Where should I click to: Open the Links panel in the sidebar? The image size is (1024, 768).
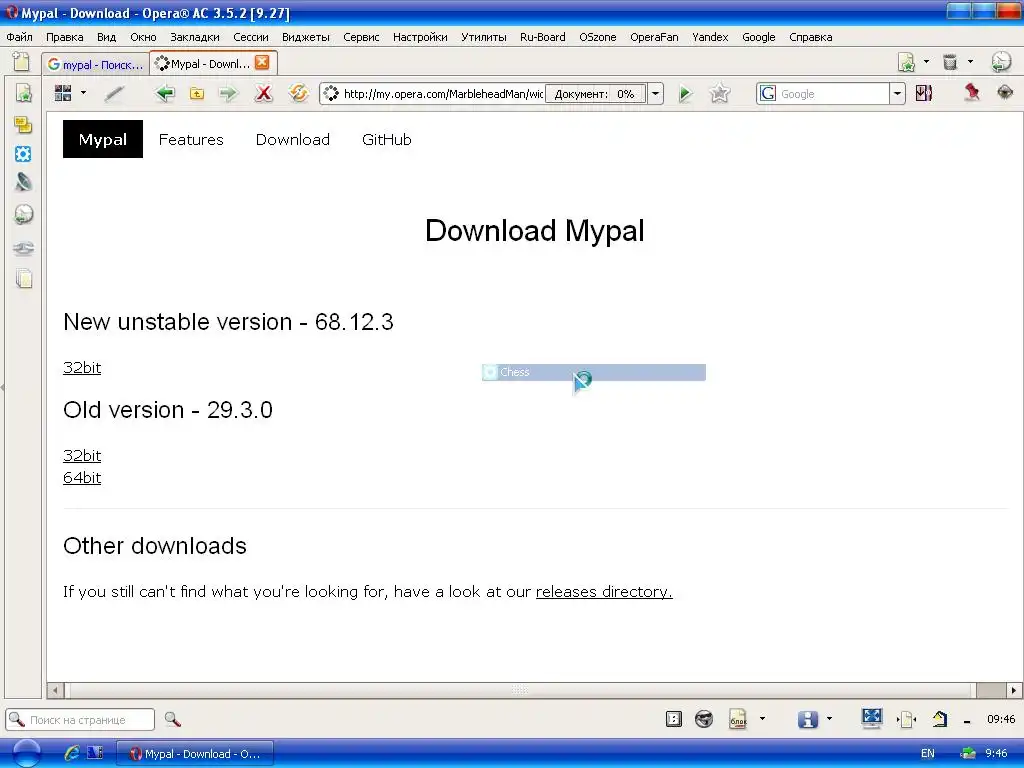[24, 248]
